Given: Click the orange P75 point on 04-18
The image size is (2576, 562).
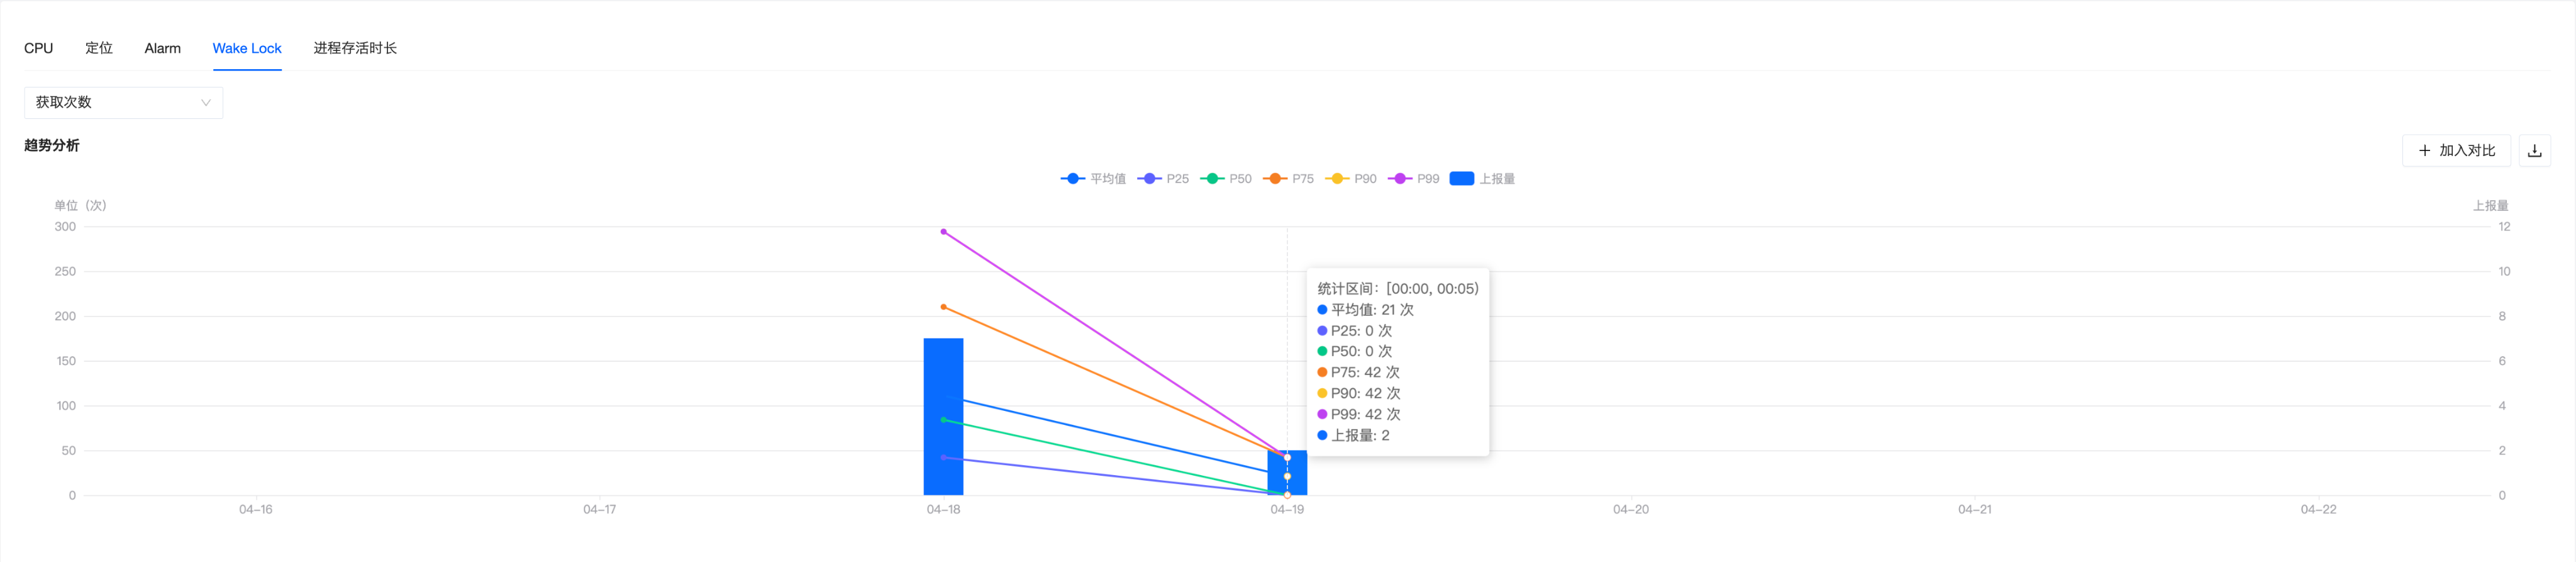Looking at the screenshot, I should pos(943,307).
